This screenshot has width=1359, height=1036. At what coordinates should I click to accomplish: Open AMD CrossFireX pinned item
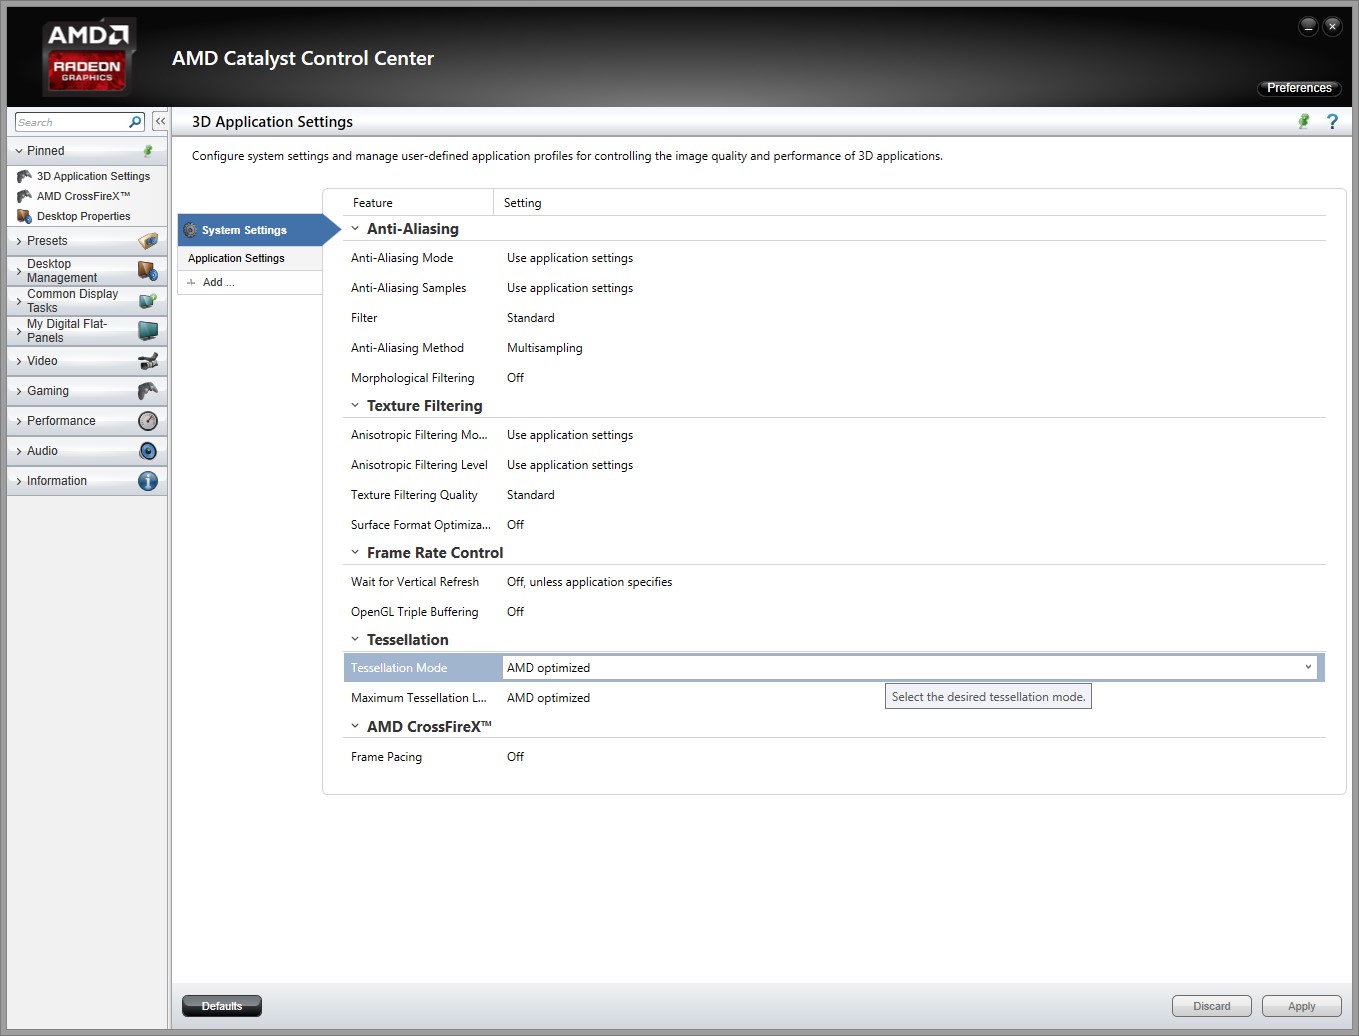click(83, 196)
